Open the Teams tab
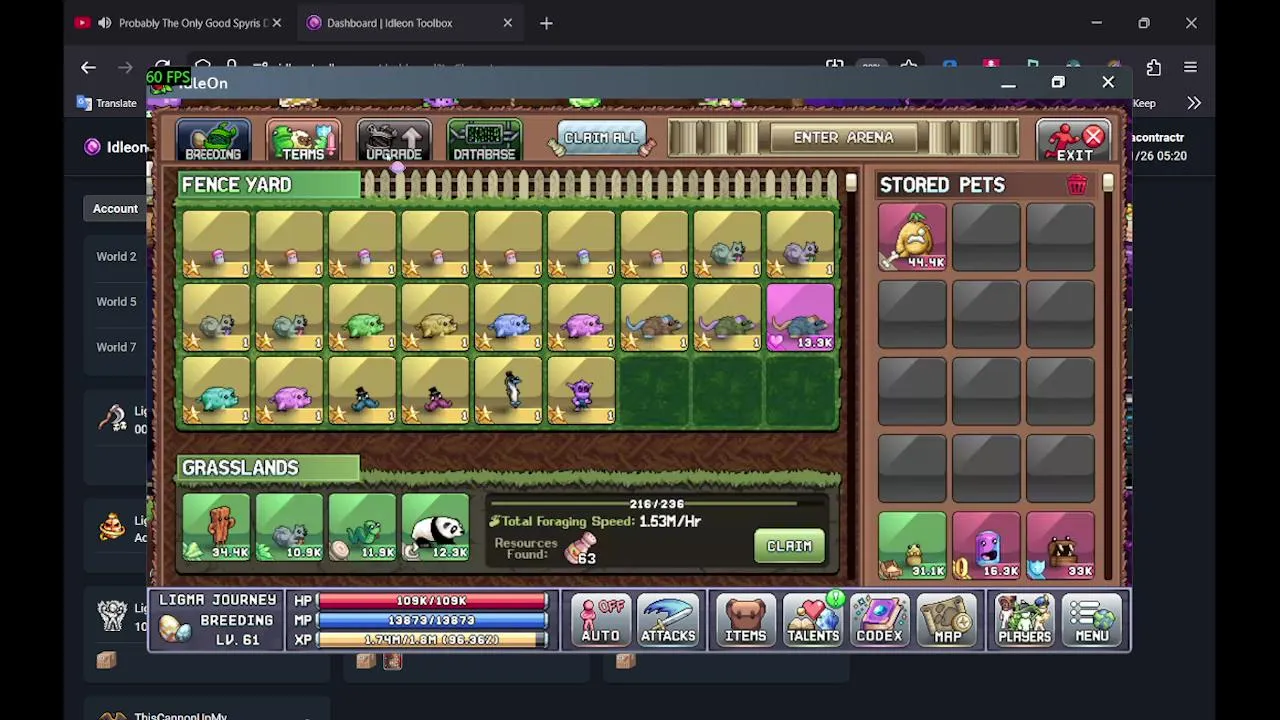1280x720 pixels. point(303,141)
